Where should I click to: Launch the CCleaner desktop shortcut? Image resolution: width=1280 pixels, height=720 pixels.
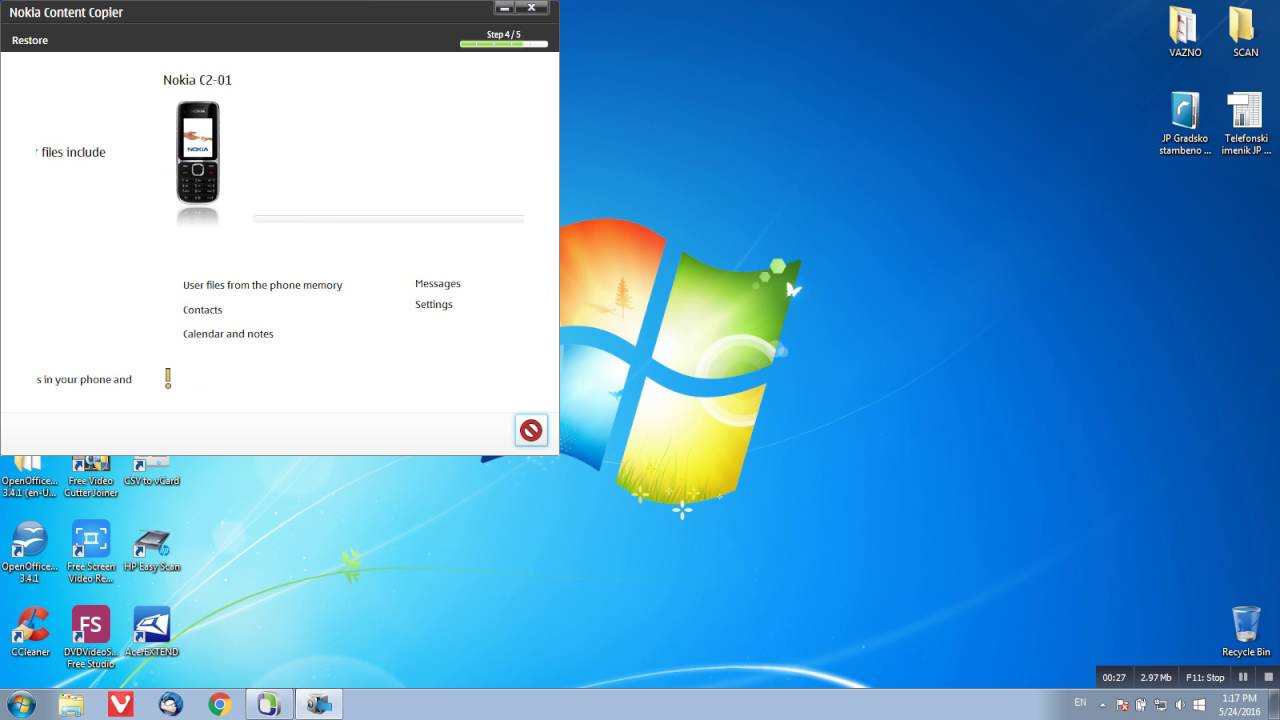[30, 632]
